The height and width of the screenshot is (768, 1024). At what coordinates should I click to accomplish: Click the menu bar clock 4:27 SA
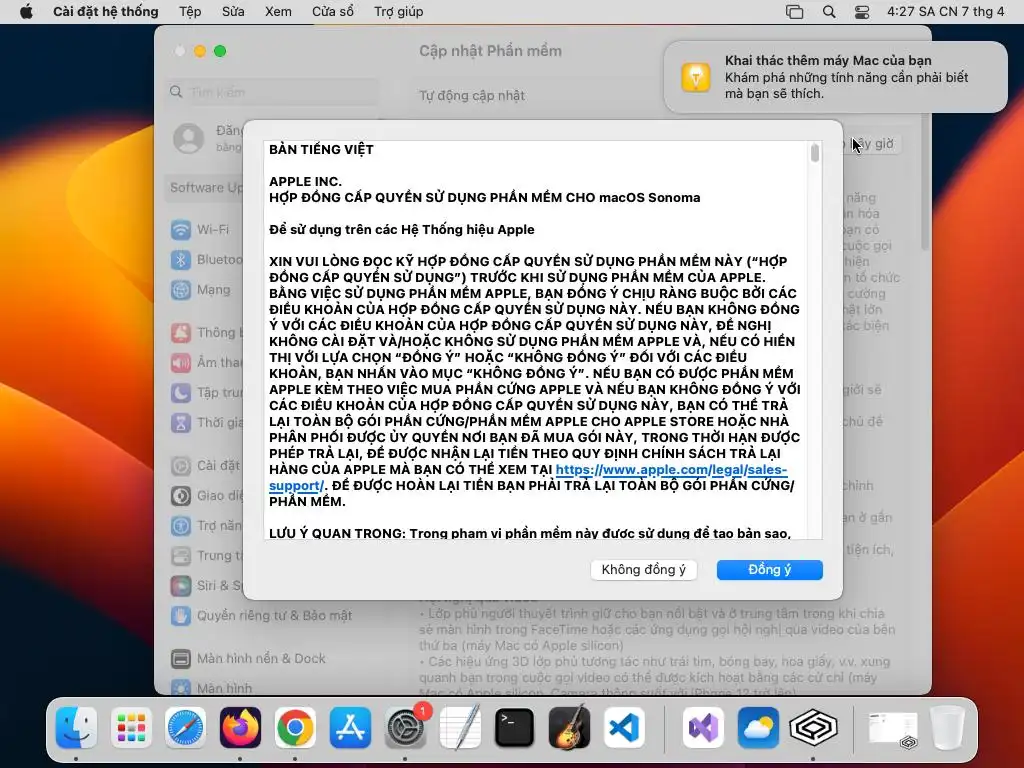(945, 12)
